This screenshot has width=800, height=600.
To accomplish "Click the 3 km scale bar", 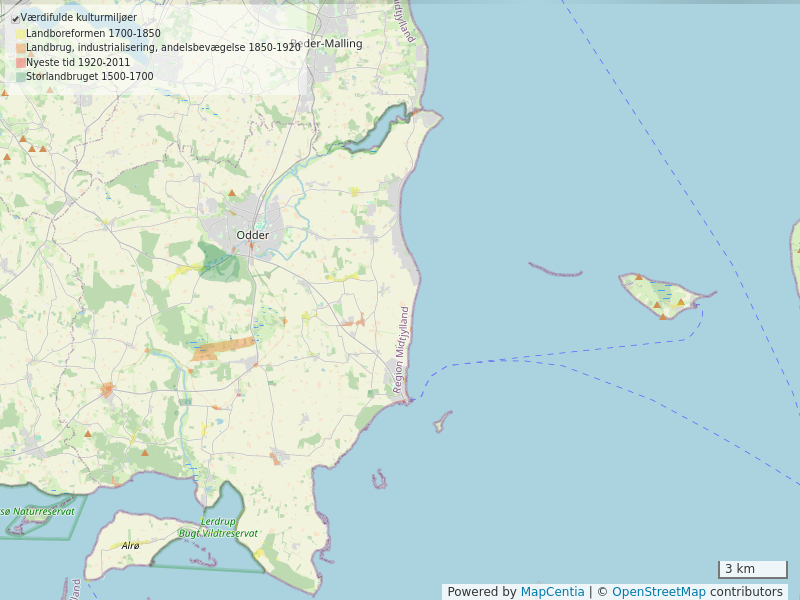I will point(752,569).
